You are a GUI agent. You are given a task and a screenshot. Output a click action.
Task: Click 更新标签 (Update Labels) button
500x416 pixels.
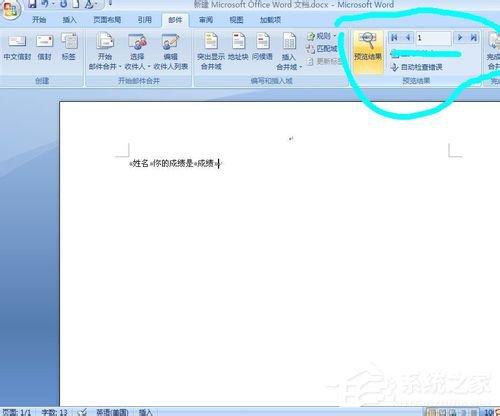[x=324, y=61]
